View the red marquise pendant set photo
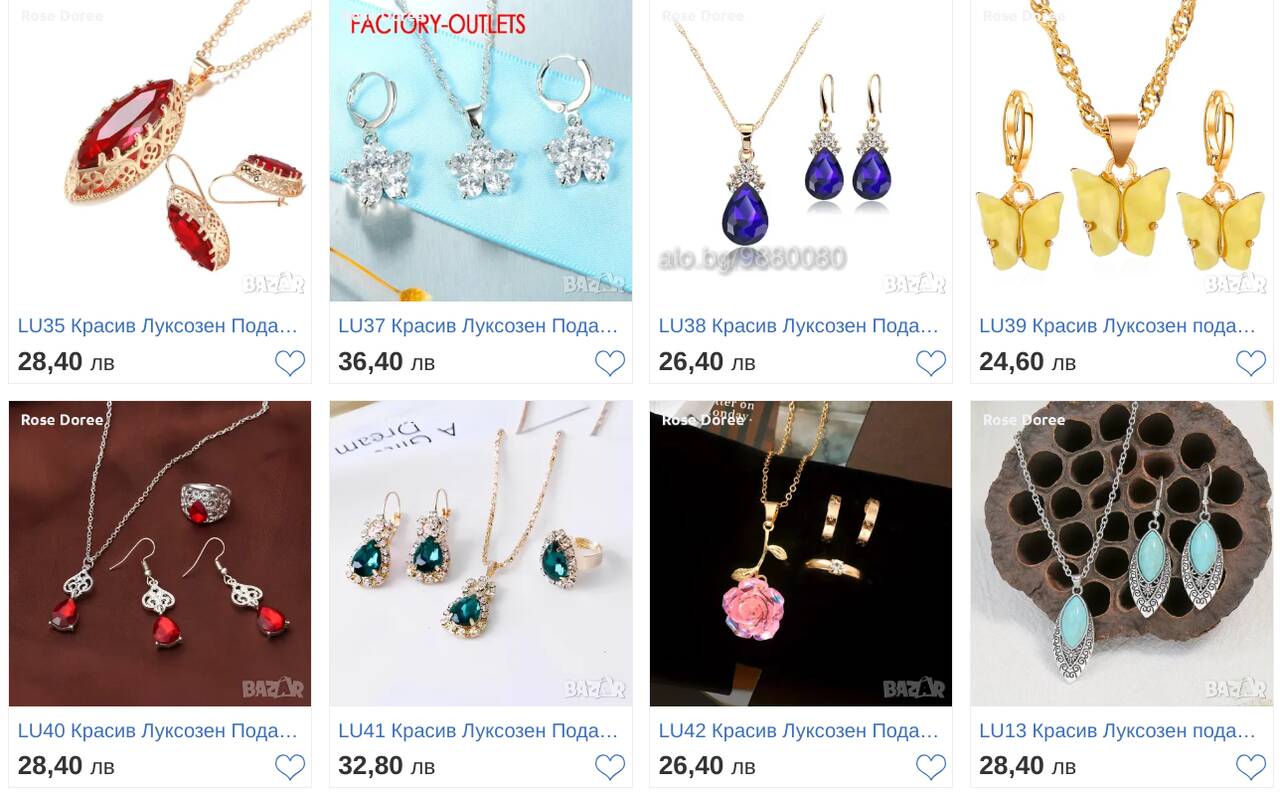 pyautogui.click(x=160, y=150)
